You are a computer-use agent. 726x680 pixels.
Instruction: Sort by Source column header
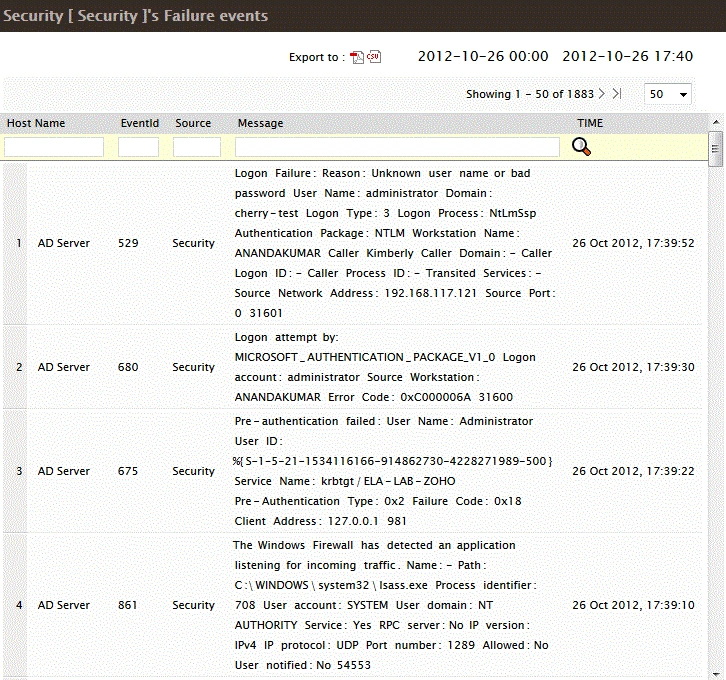tap(193, 123)
